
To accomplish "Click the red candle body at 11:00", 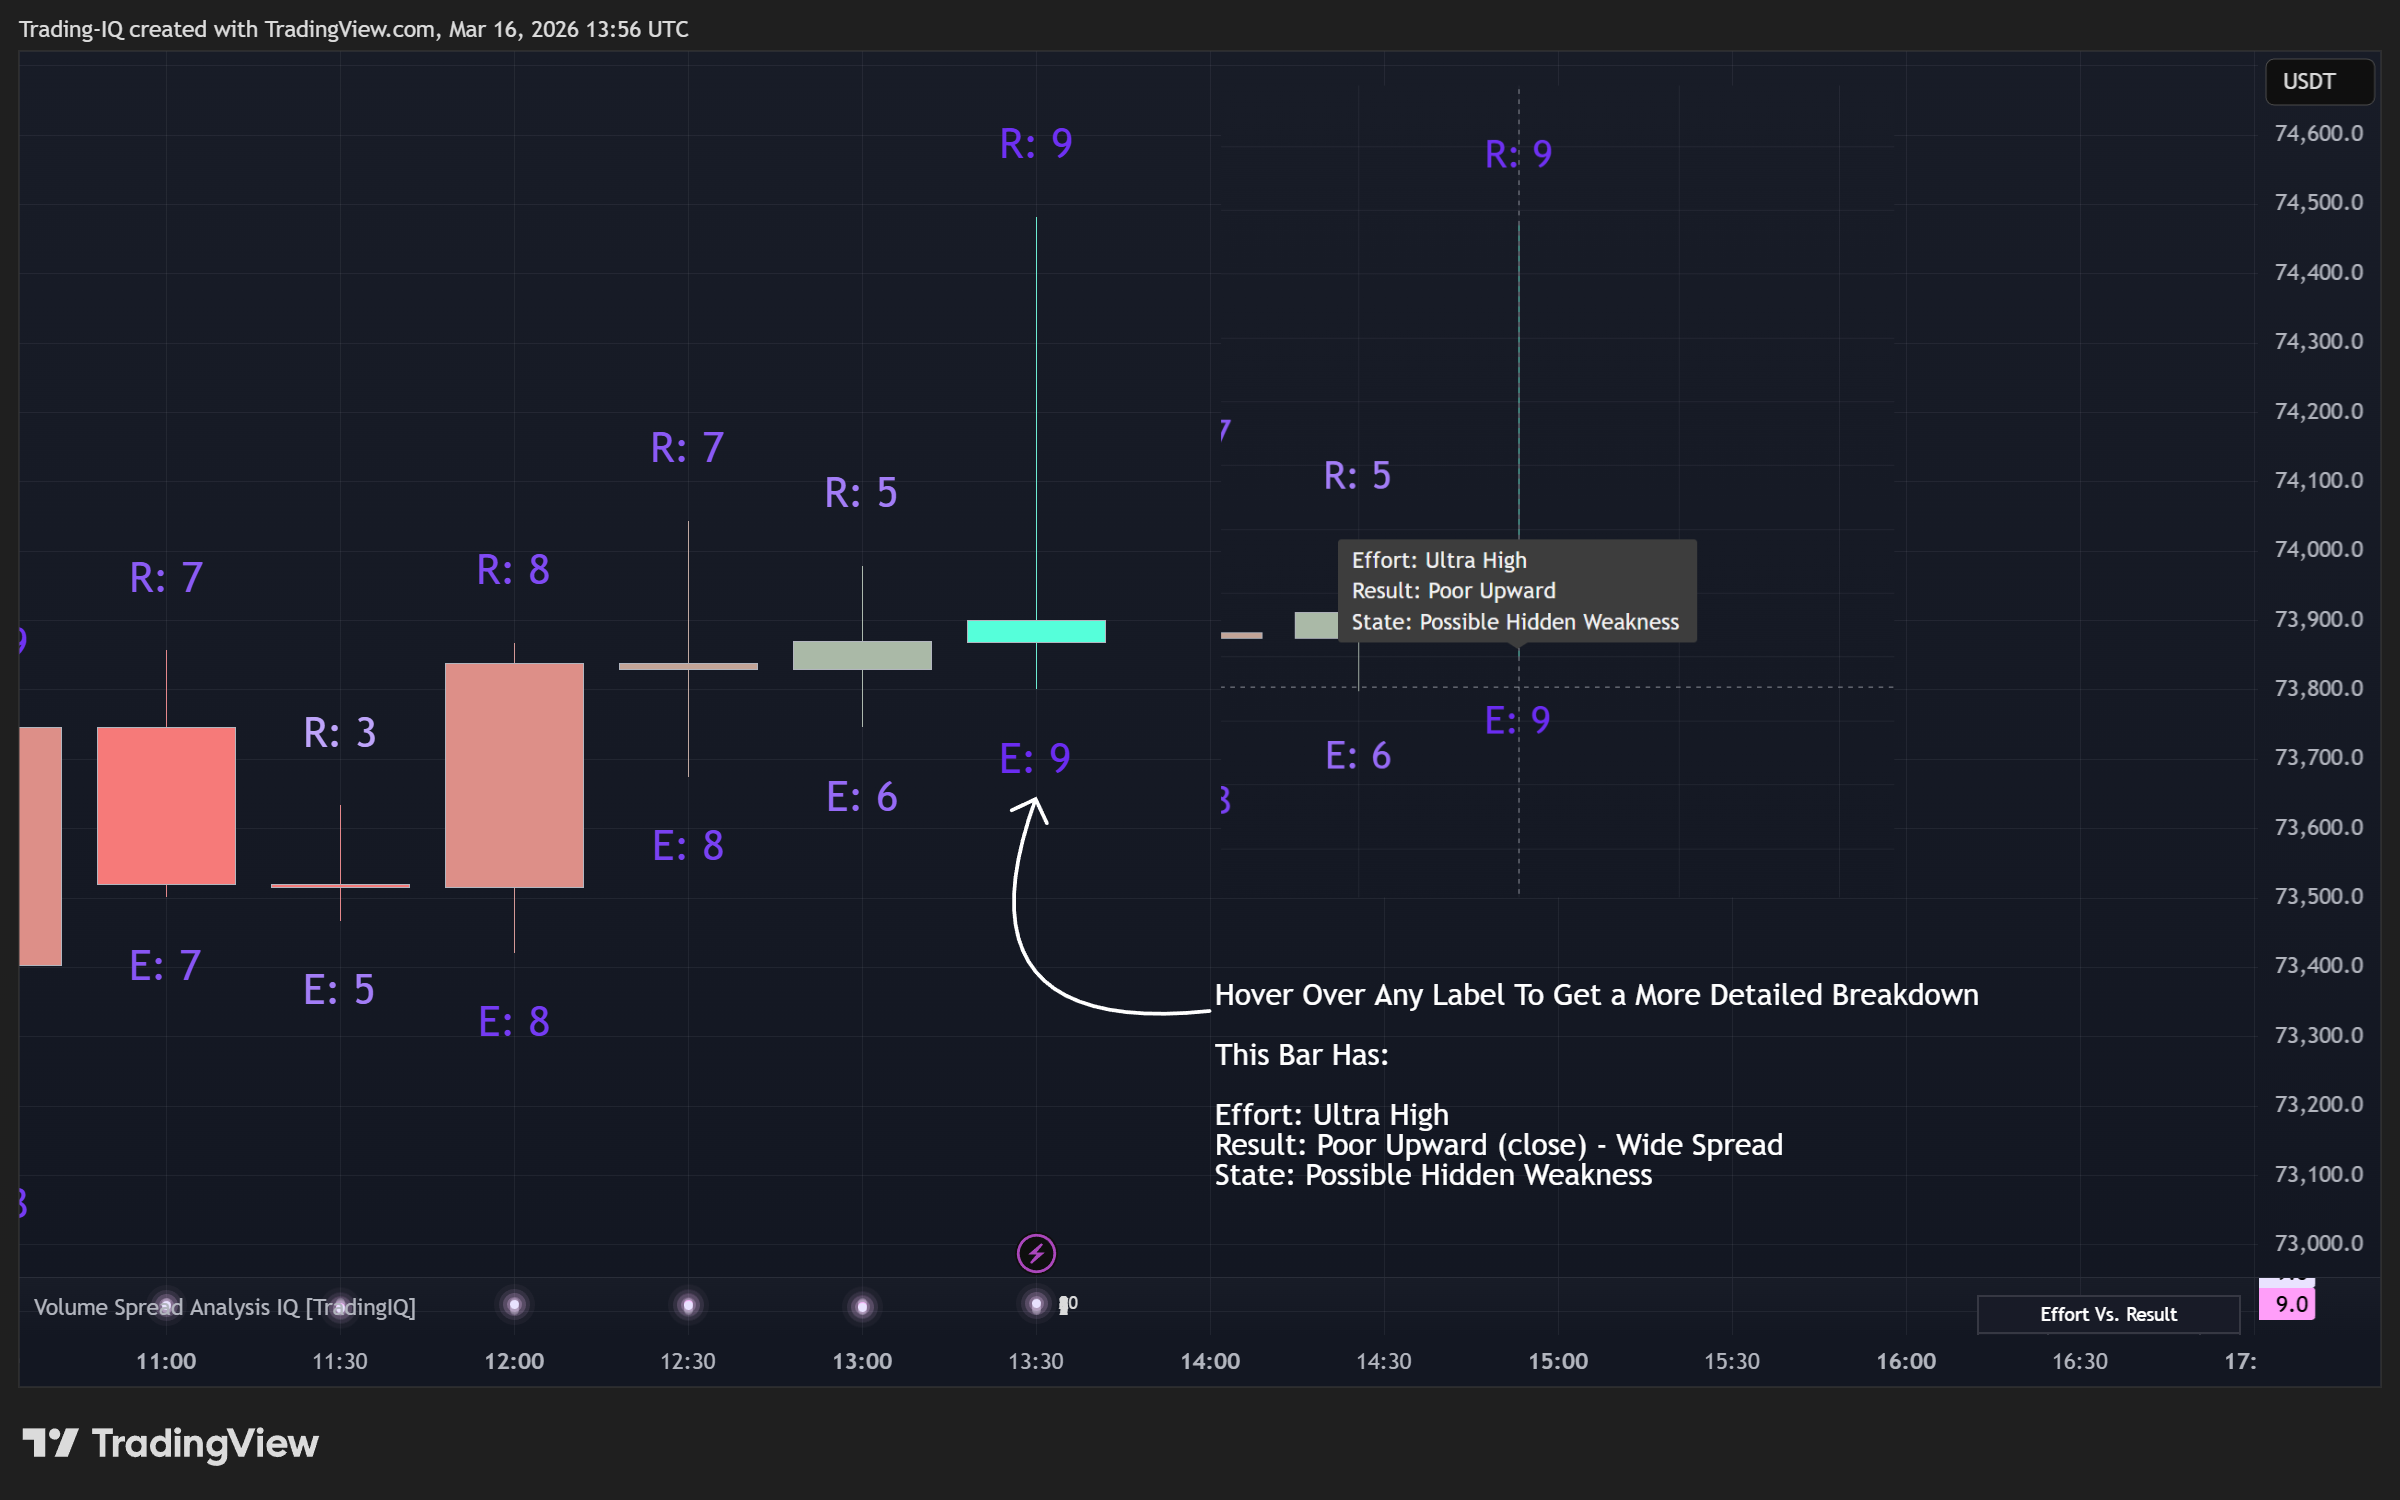I will click(166, 805).
